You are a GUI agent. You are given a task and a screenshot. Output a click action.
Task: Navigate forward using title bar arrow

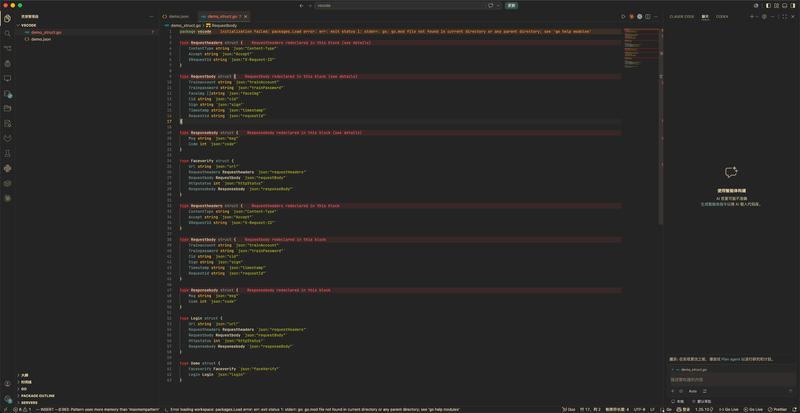pos(309,5)
